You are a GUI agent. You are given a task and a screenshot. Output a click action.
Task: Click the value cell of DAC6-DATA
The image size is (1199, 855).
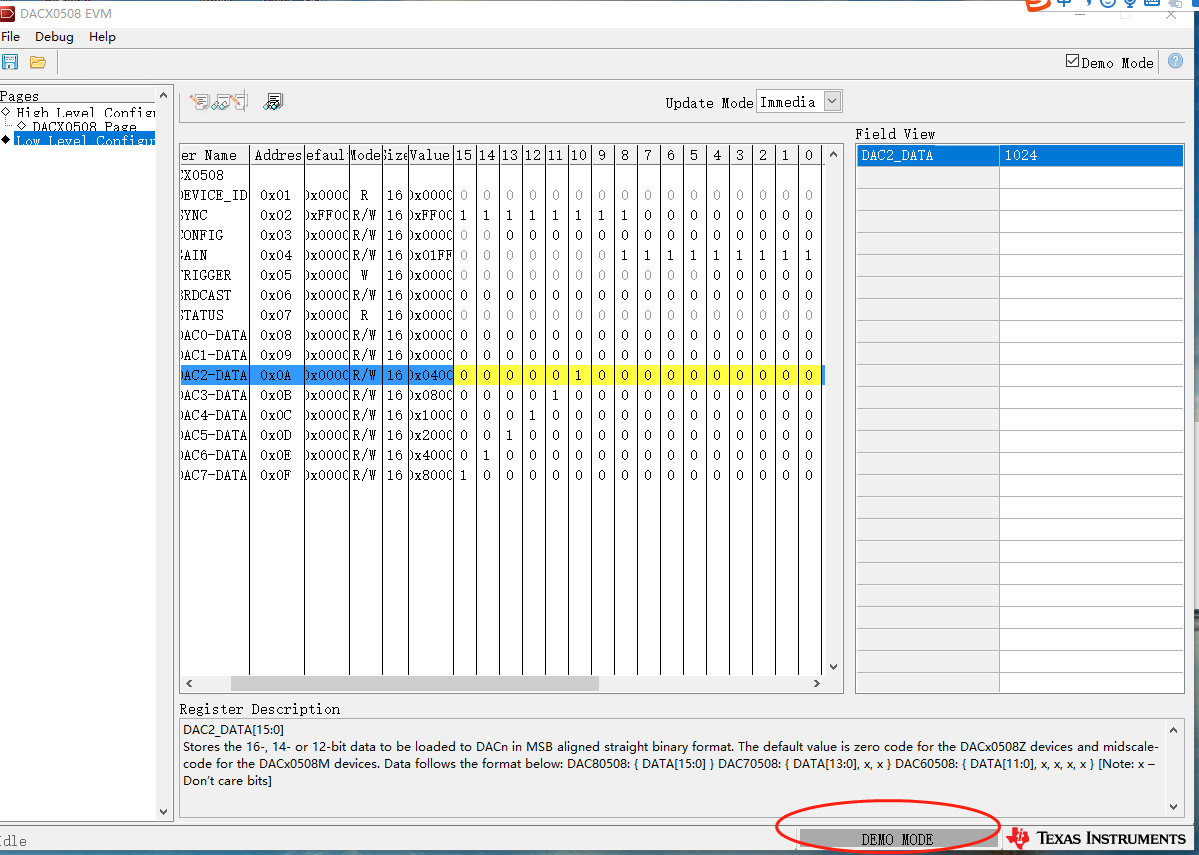[431, 455]
